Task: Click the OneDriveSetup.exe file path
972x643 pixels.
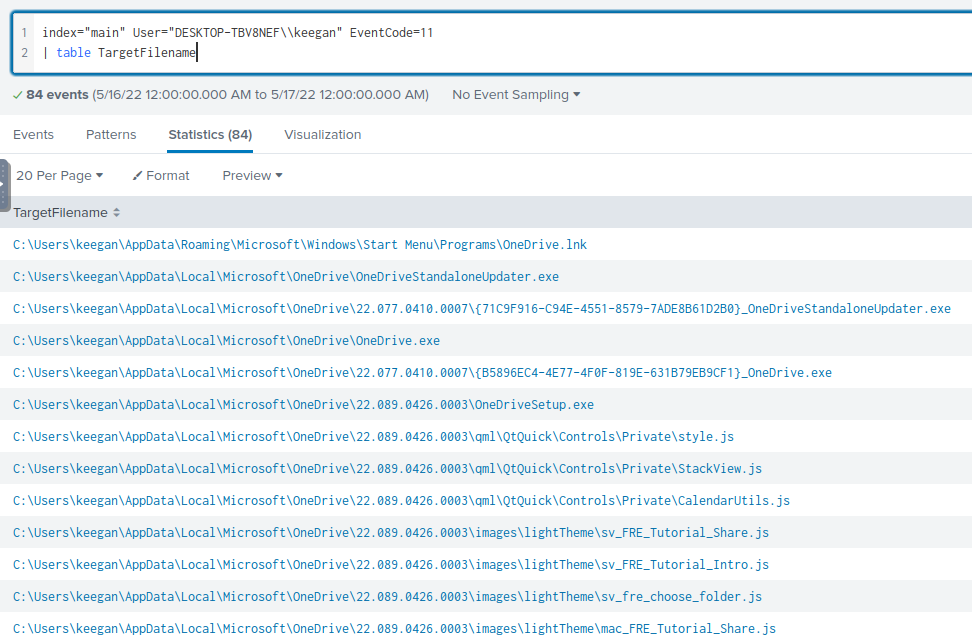Action: pyautogui.click(x=303, y=405)
